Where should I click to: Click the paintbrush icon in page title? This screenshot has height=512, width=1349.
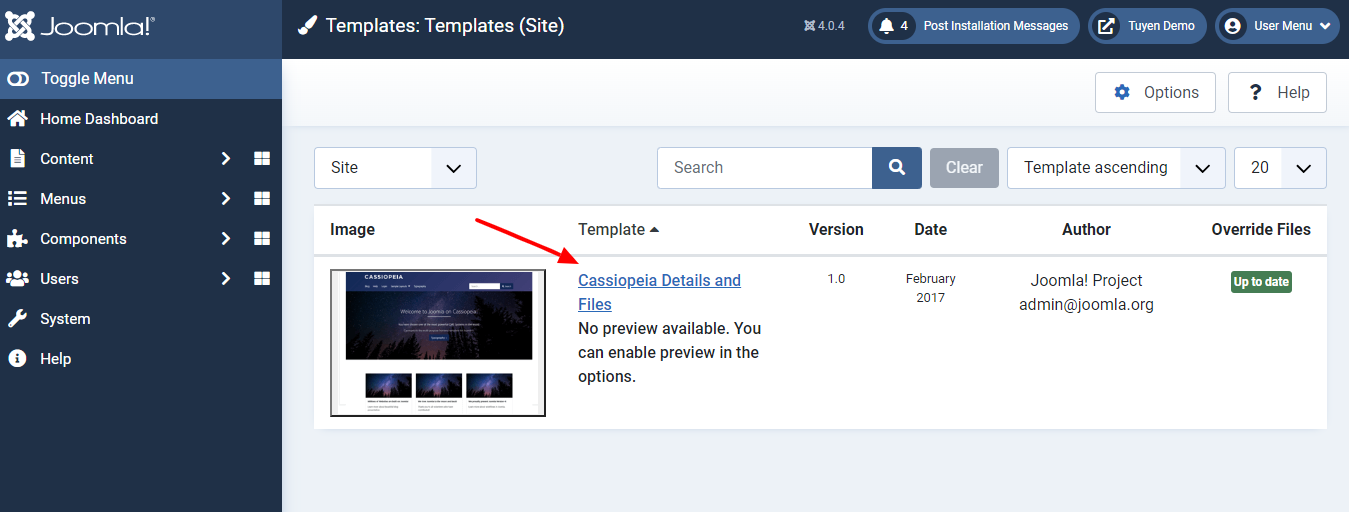[x=308, y=26]
